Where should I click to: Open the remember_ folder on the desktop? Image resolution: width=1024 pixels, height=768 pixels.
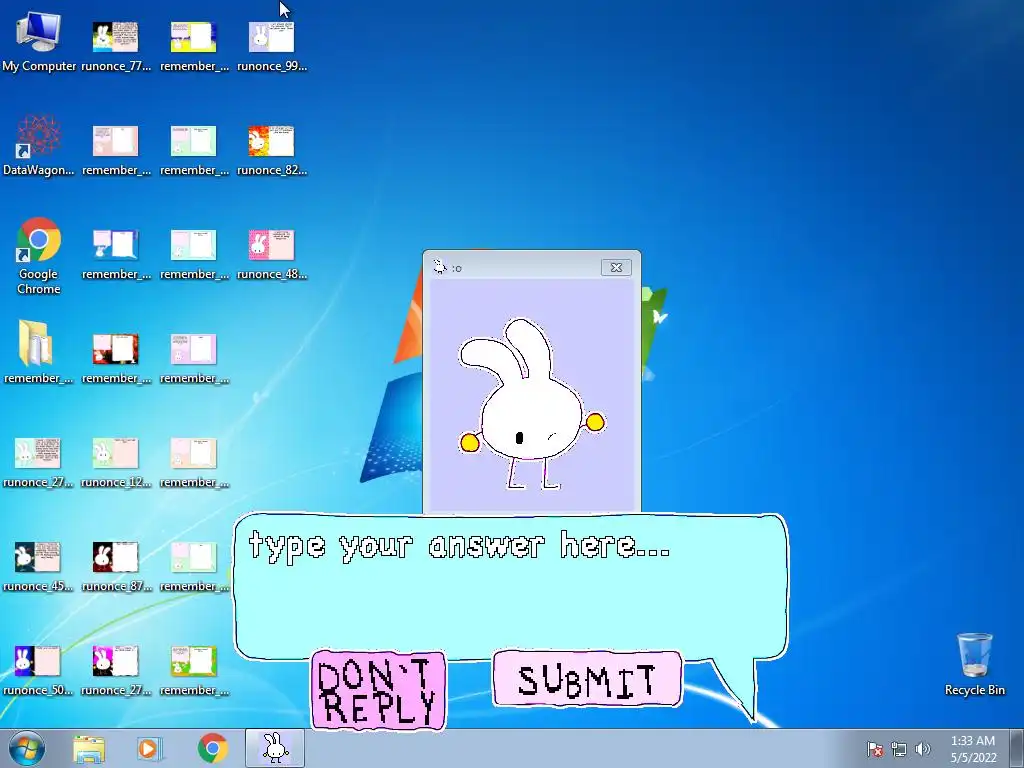pos(39,353)
